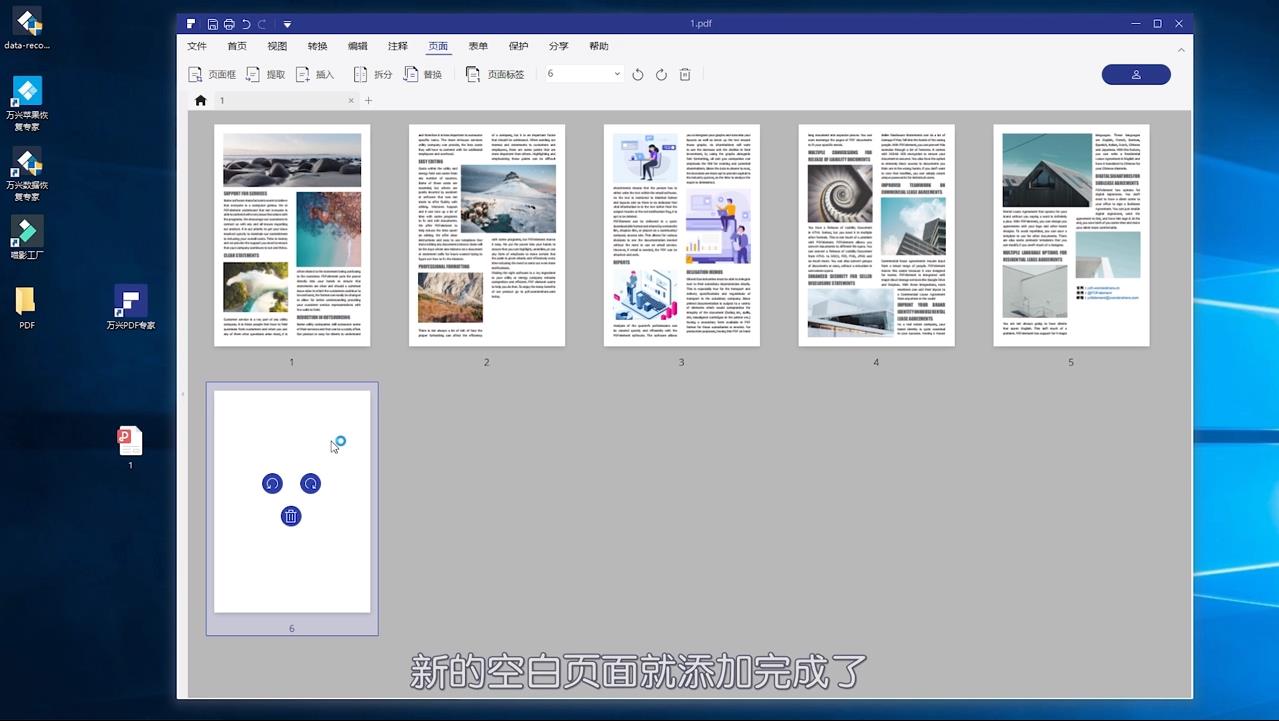Open the 注释 tab
1279x721 pixels.
(398, 46)
